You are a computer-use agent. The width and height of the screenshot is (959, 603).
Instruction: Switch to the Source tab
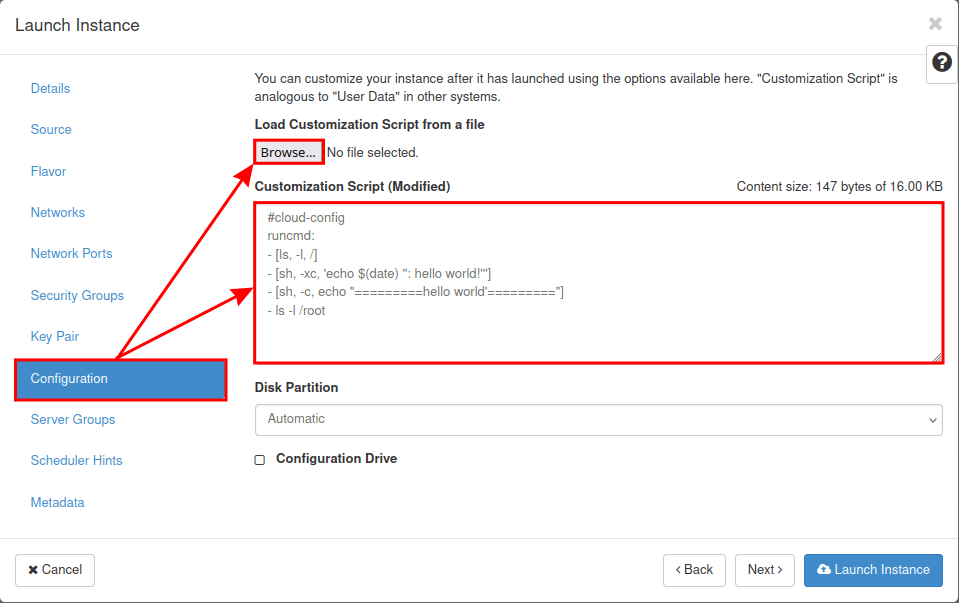[x=51, y=130]
